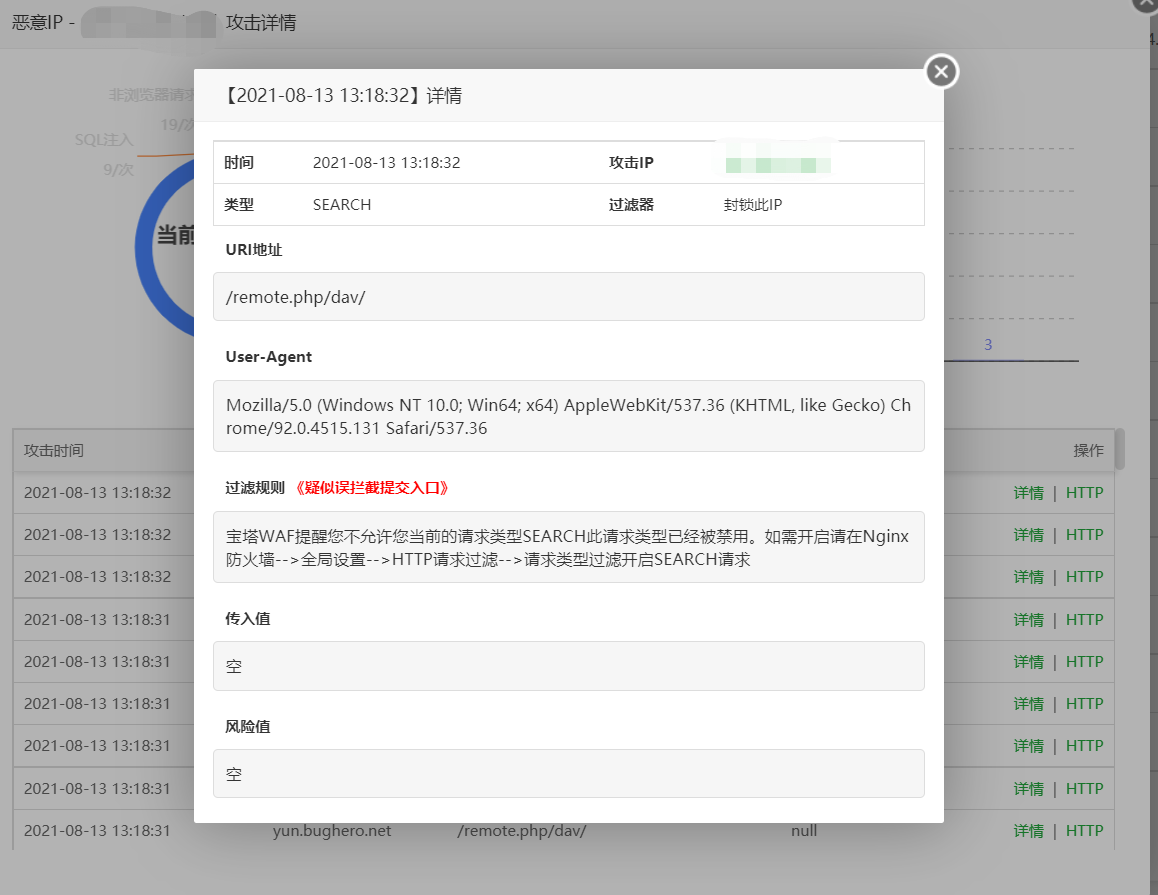
Task: Close the outer 恶意IP attack details window
Action: click(1146, 4)
